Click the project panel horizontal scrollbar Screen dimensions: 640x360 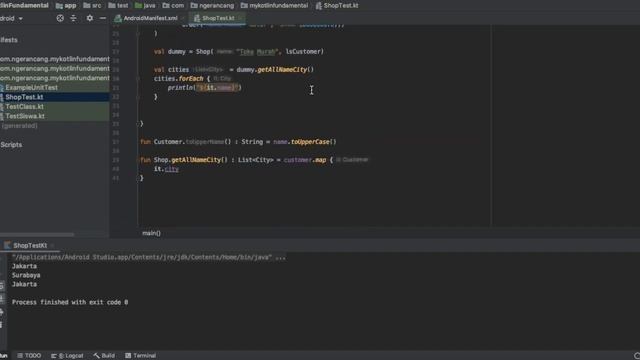coord(37,235)
